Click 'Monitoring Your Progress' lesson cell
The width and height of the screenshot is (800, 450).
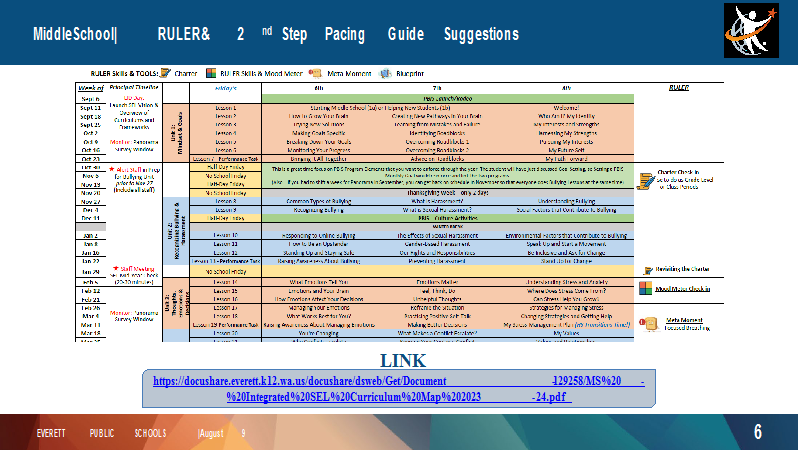318,150
